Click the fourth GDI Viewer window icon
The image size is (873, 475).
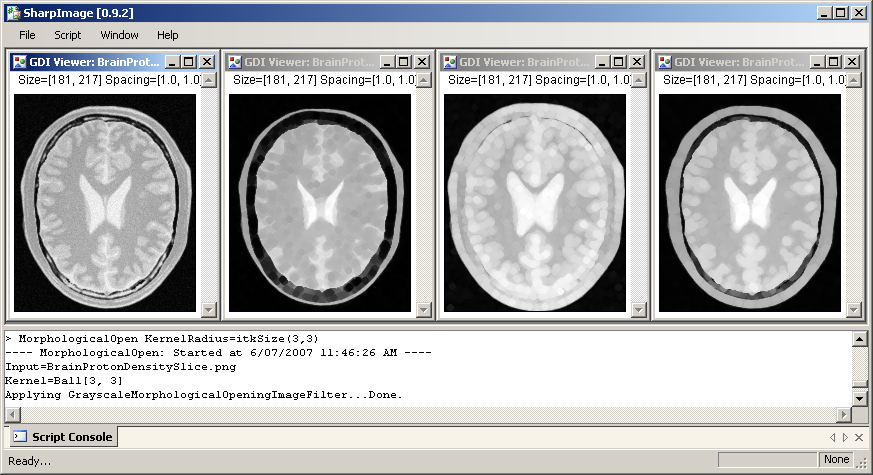tap(664, 62)
